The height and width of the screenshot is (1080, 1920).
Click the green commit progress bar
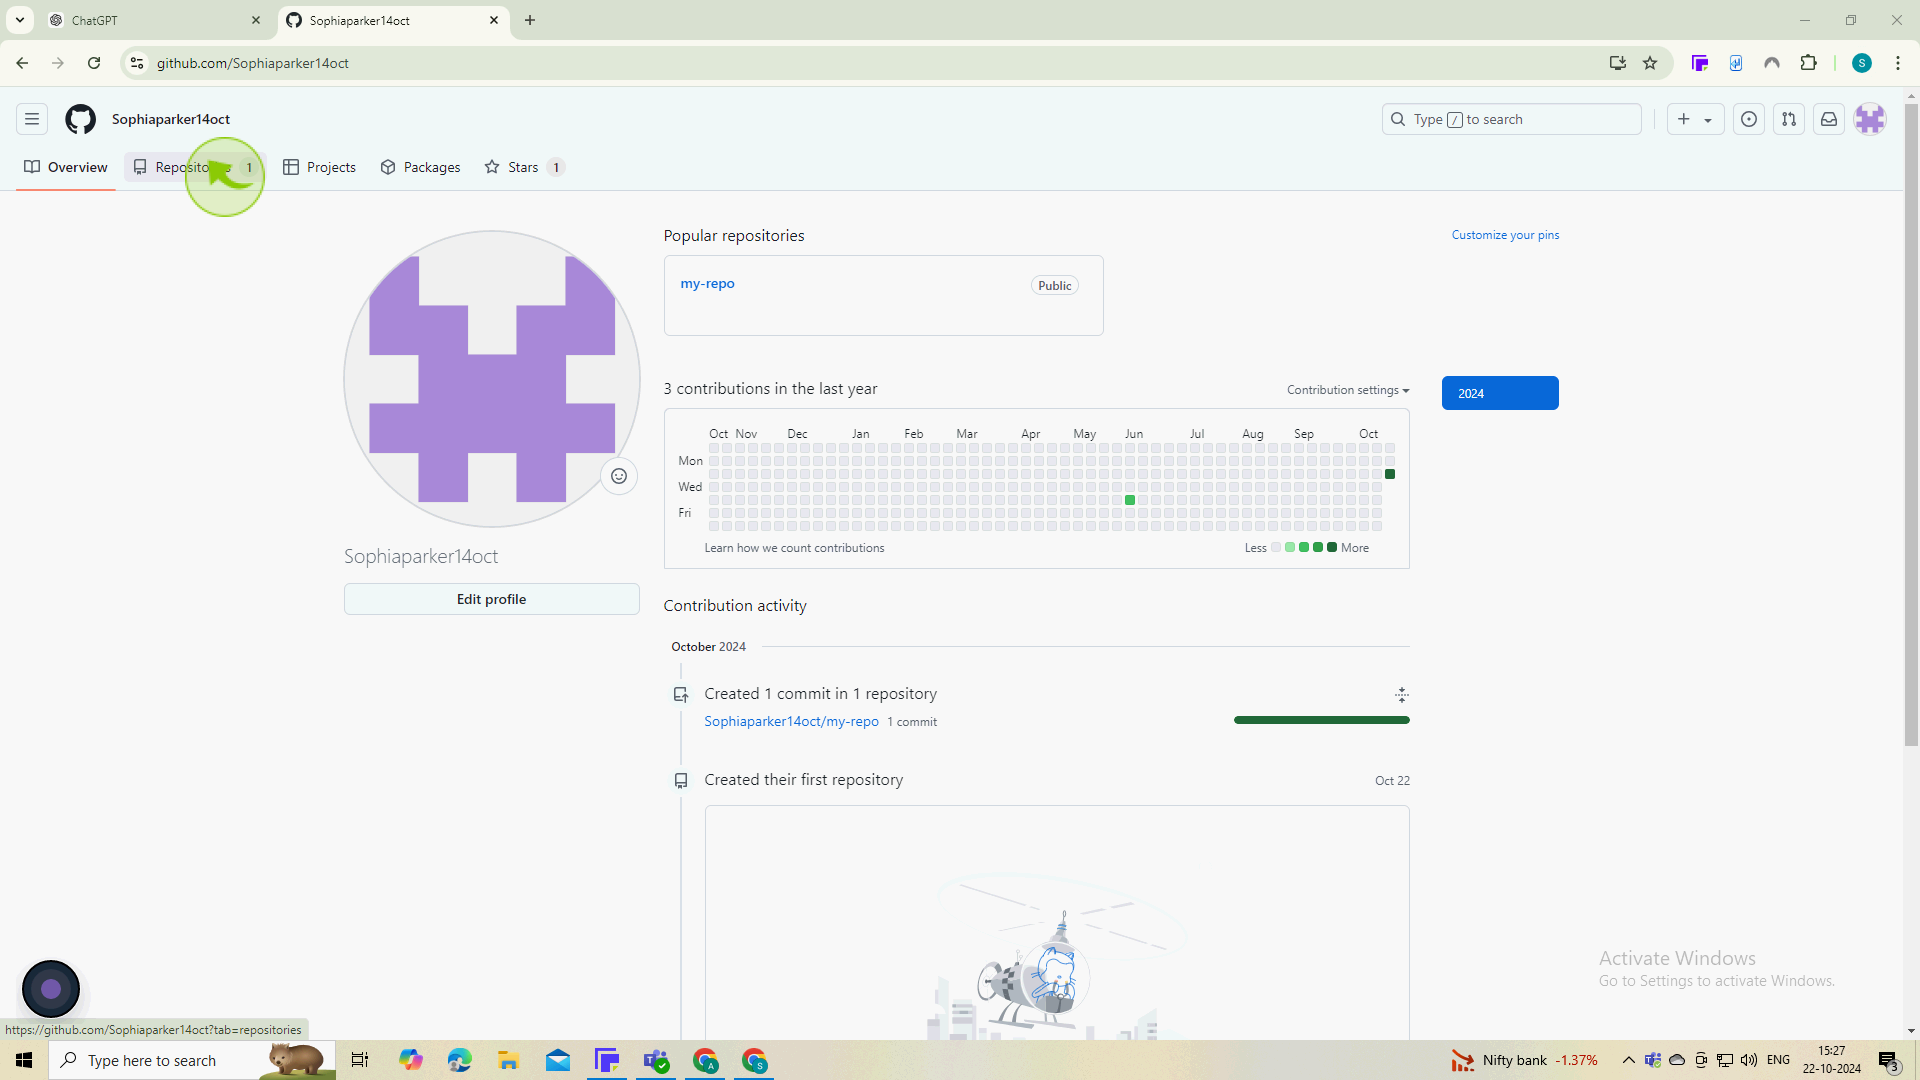1321,720
